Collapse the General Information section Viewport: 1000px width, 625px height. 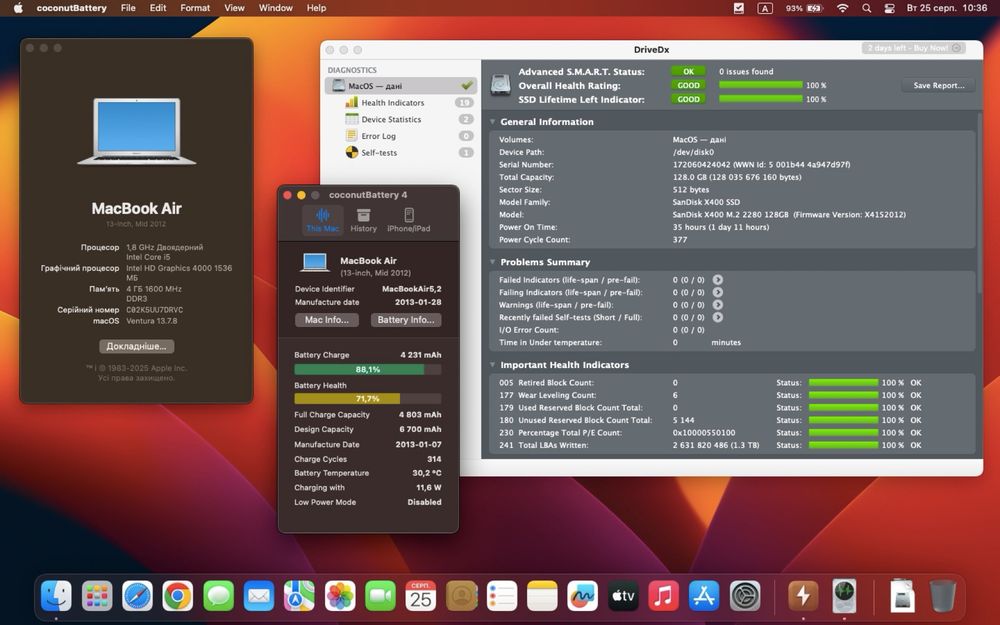point(493,122)
